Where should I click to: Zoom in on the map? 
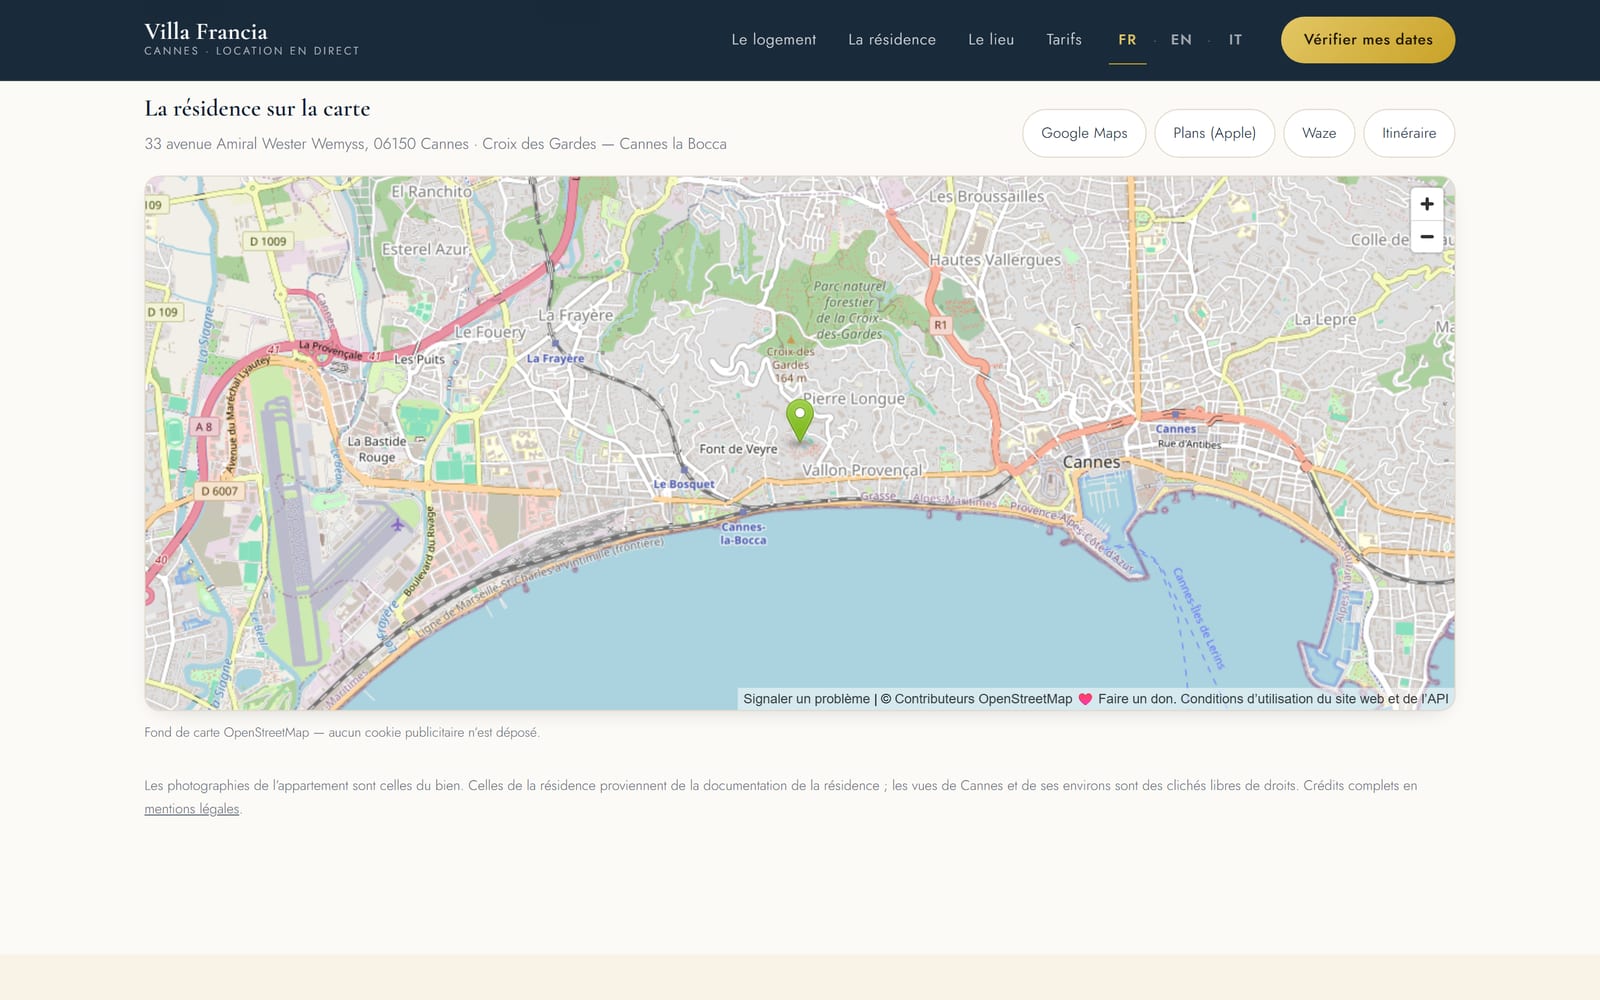coord(1427,204)
